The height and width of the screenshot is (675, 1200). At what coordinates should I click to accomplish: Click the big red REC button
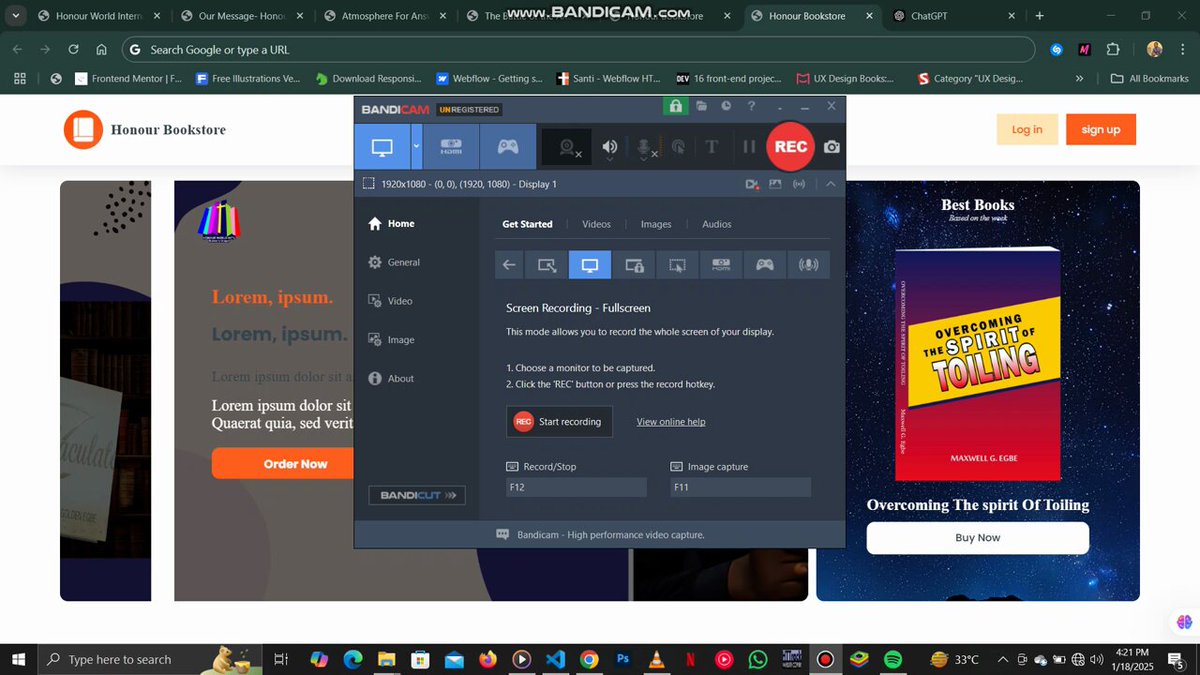791,147
